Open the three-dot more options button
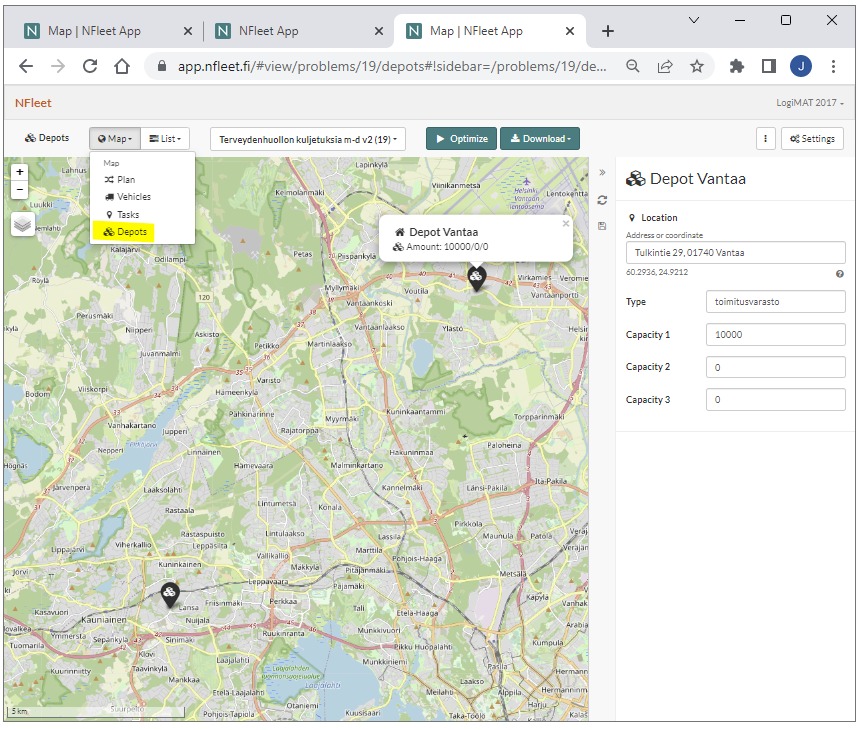862x730 pixels. pyautogui.click(x=765, y=139)
